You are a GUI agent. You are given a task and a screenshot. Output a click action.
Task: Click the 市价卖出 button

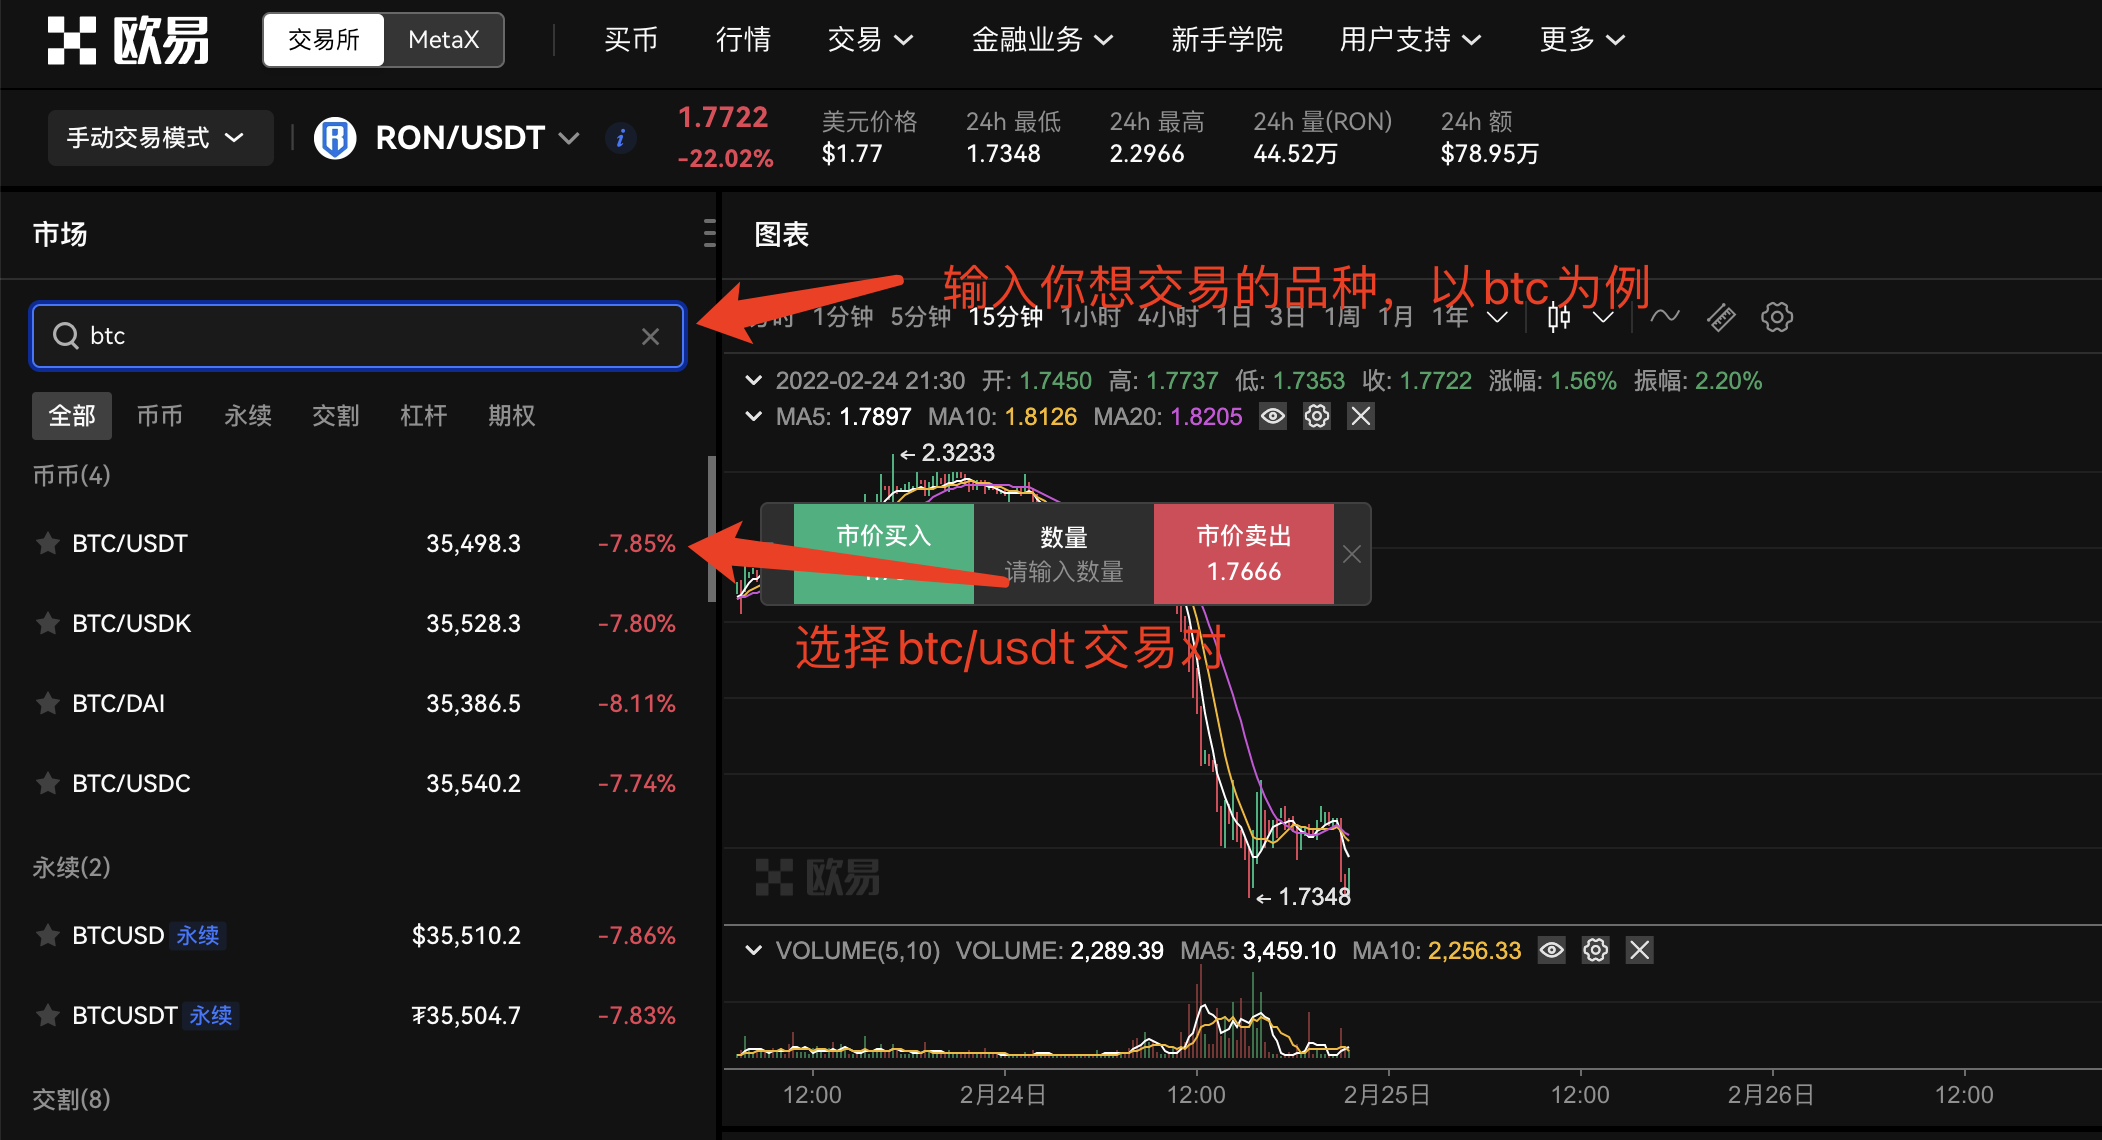click(x=1243, y=553)
